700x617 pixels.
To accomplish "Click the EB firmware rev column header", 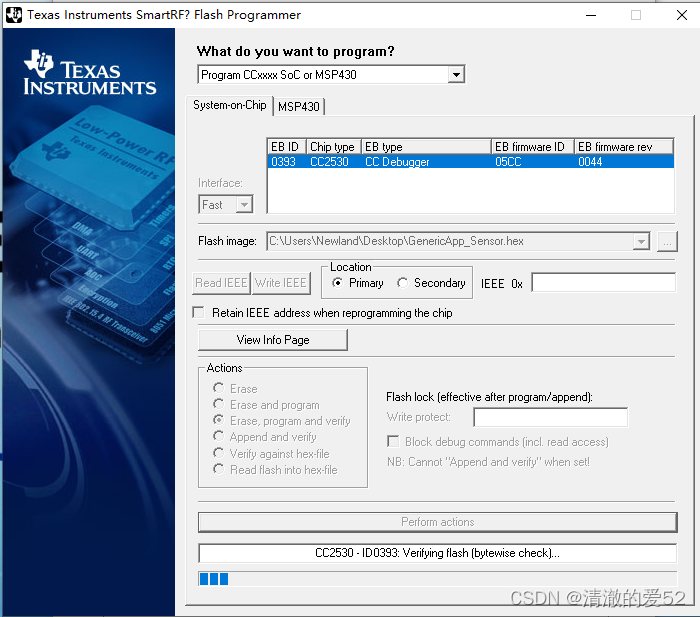I will click(624, 147).
